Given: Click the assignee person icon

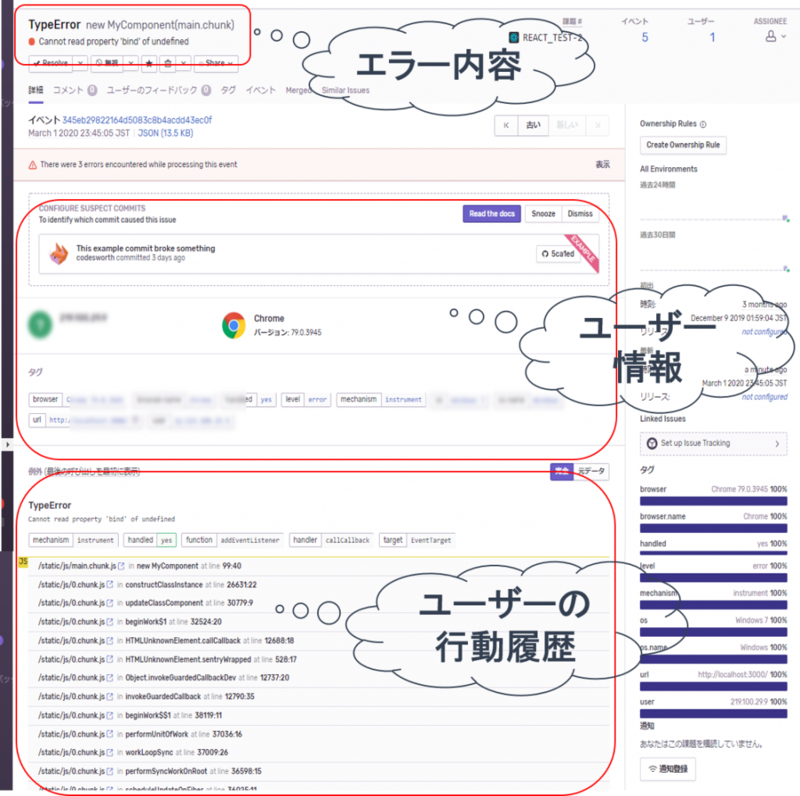Looking at the screenshot, I should point(770,36).
